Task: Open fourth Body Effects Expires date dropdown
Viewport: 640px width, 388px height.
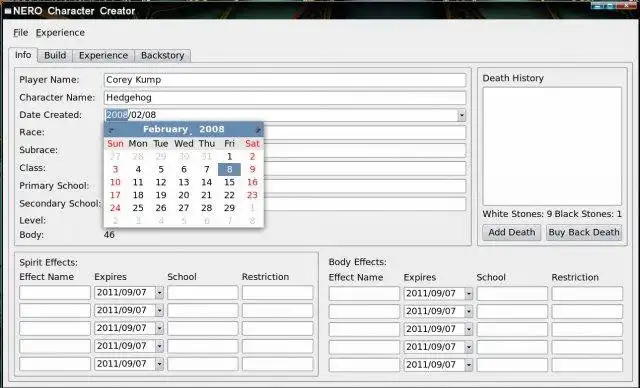Action: tap(469, 347)
